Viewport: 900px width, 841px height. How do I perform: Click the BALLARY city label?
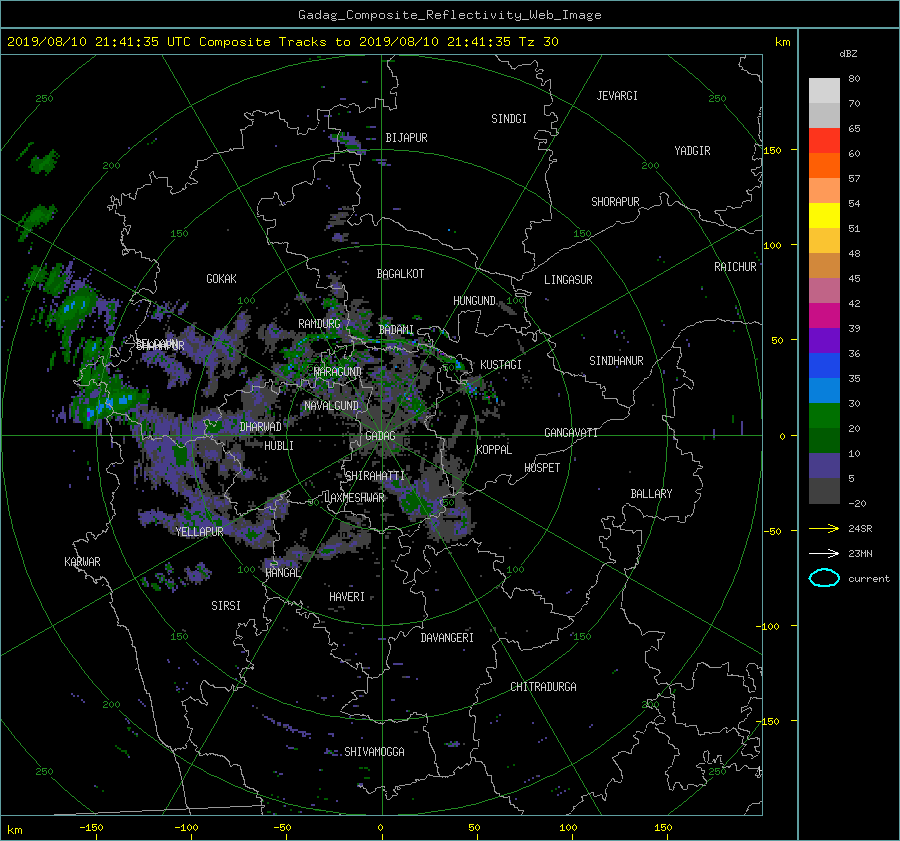[x=651, y=494]
